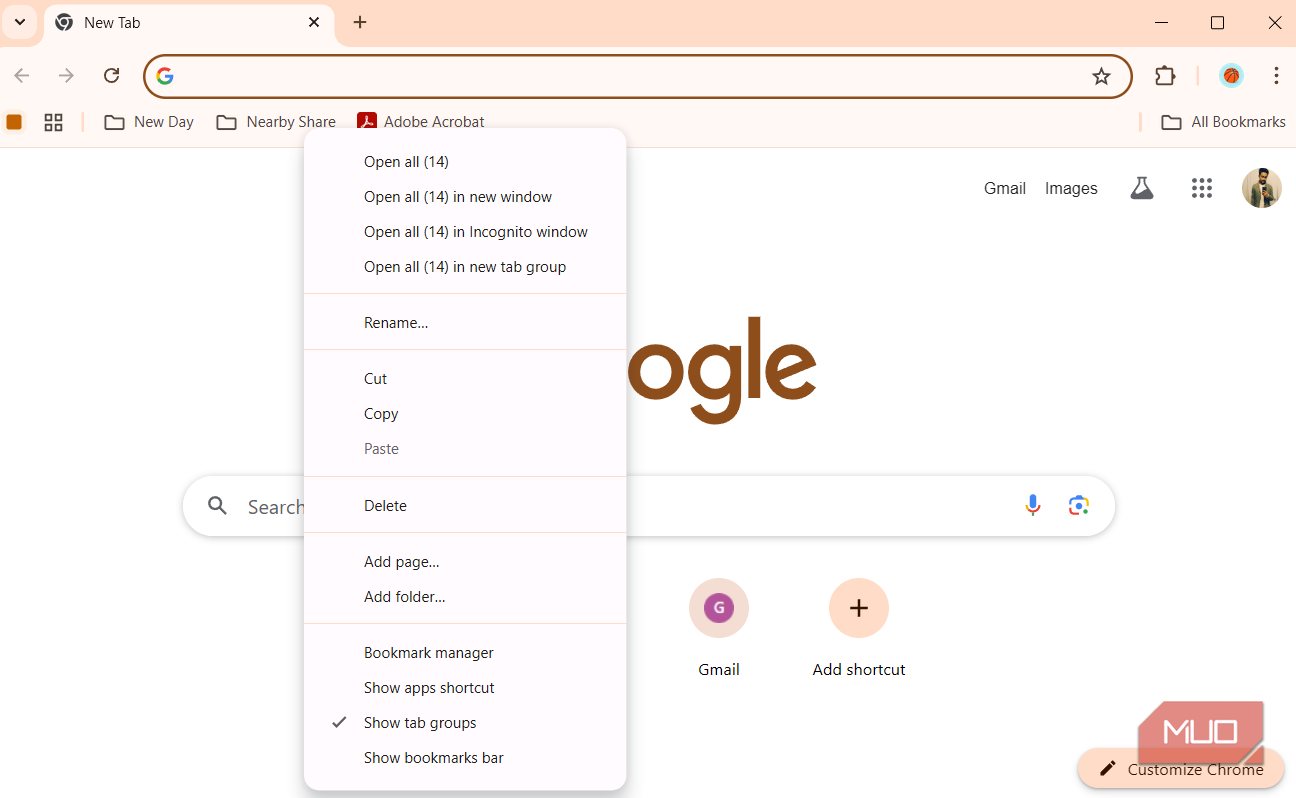Expand the All Bookmarks folder

(1223, 122)
